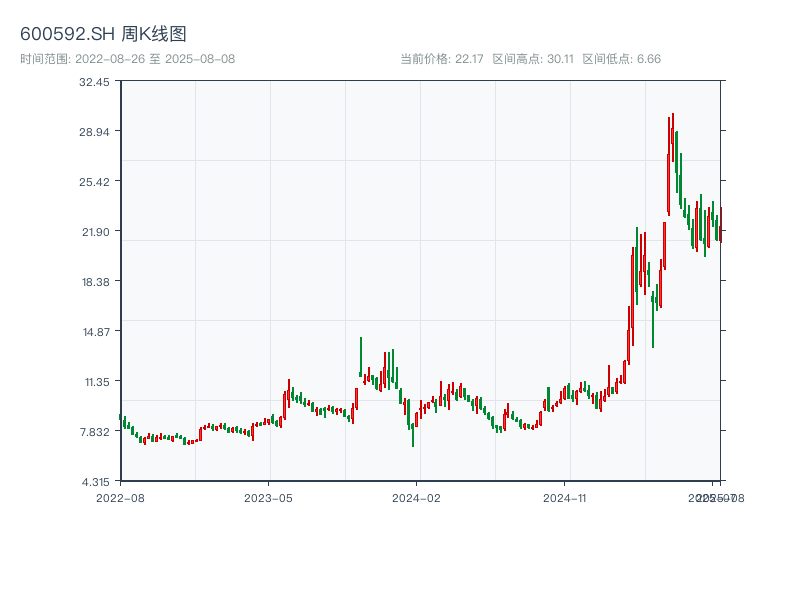The height and width of the screenshot is (600, 800).
Task: Click the x-axis label 2023-05
Action: [268, 498]
